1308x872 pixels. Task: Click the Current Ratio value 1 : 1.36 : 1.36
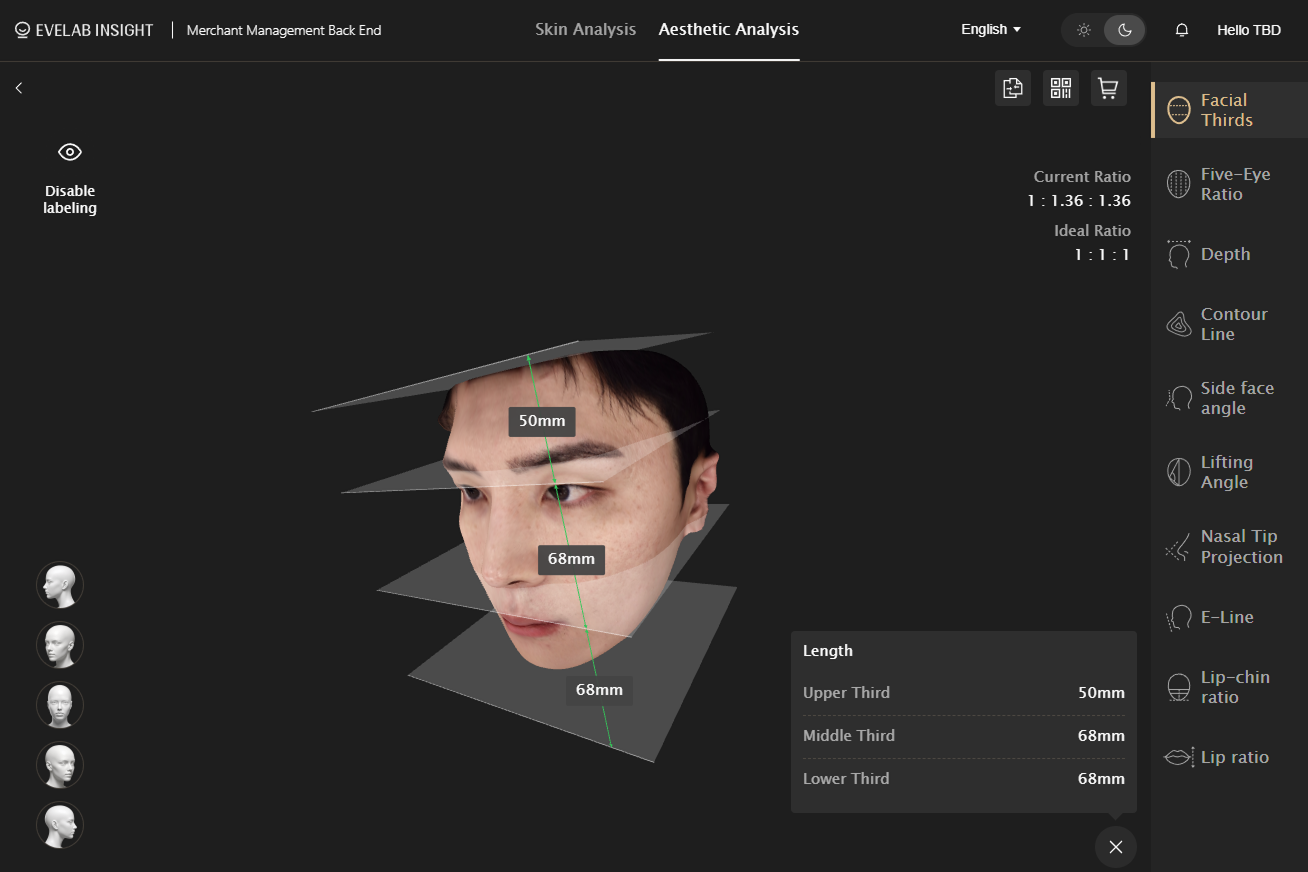tap(1079, 201)
